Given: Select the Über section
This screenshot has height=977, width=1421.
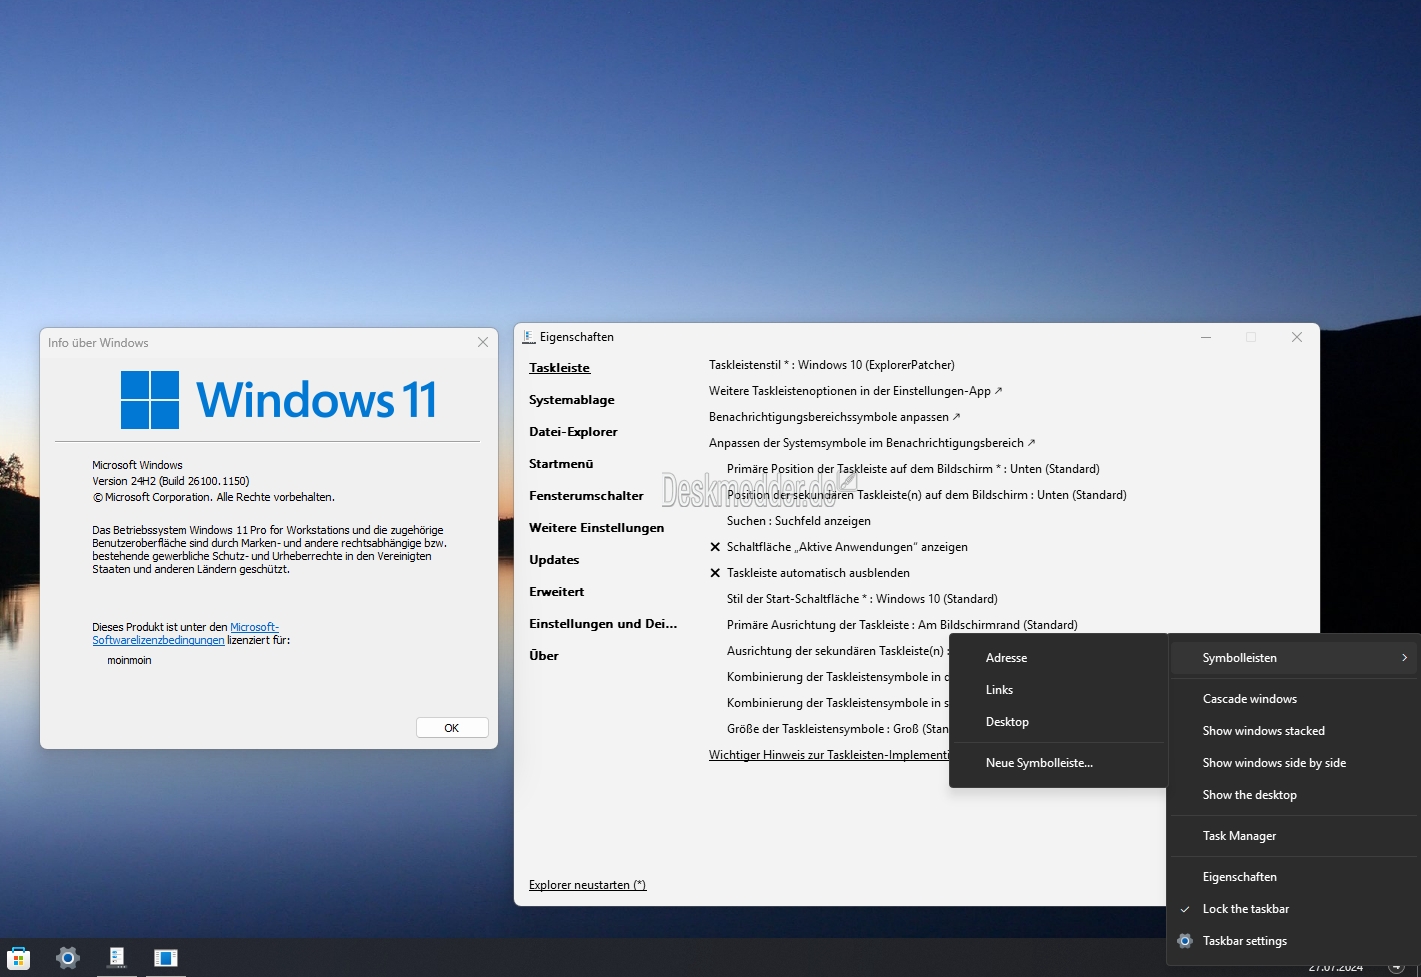Looking at the screenshot, I should pyautogui.click(x=543, y=656).
